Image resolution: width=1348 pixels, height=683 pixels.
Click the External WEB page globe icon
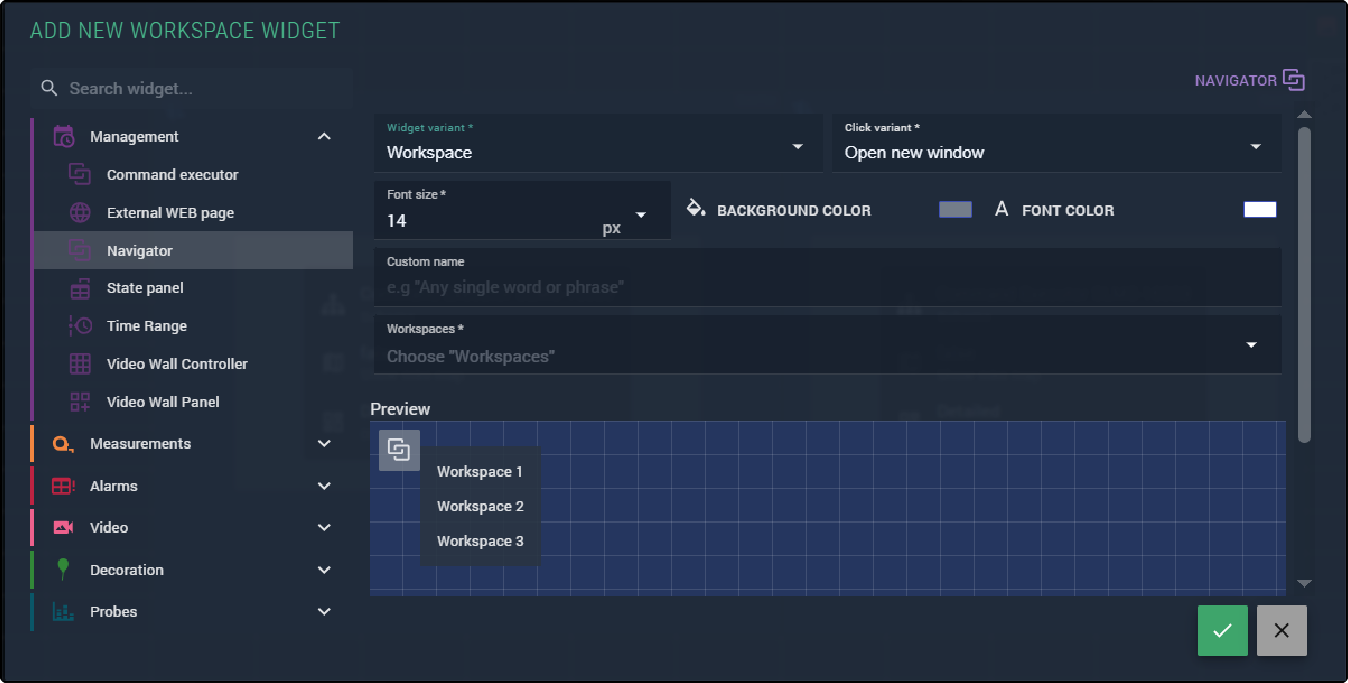tap(80, 213)
